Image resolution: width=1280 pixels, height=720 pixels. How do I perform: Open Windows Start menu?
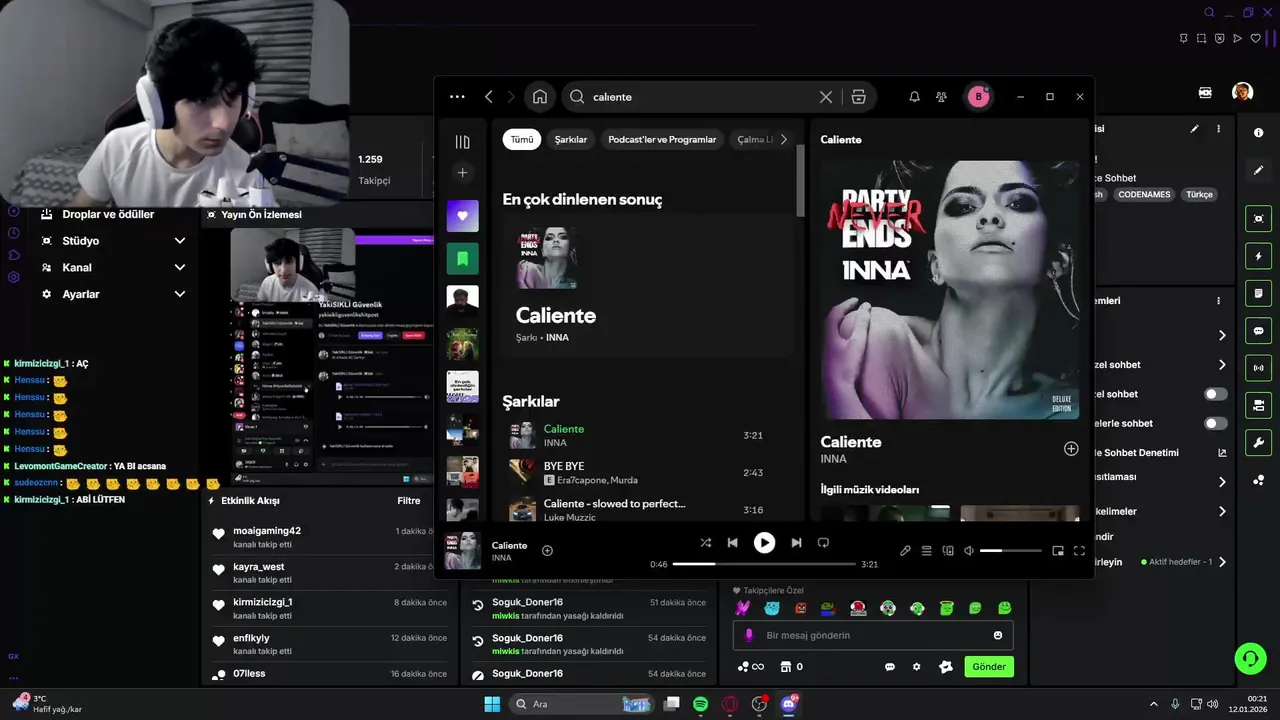(492, 704)
